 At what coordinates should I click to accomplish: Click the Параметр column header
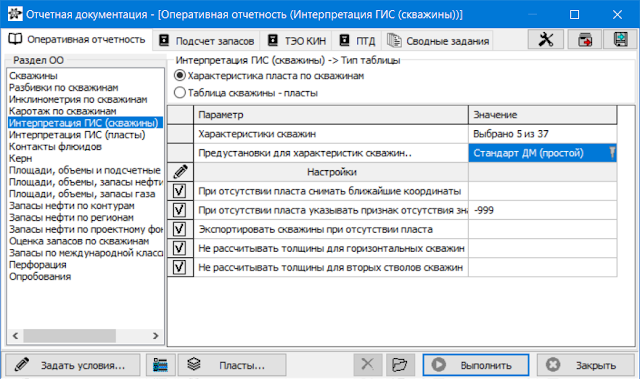pyautogui.click(x=331, y=115)
